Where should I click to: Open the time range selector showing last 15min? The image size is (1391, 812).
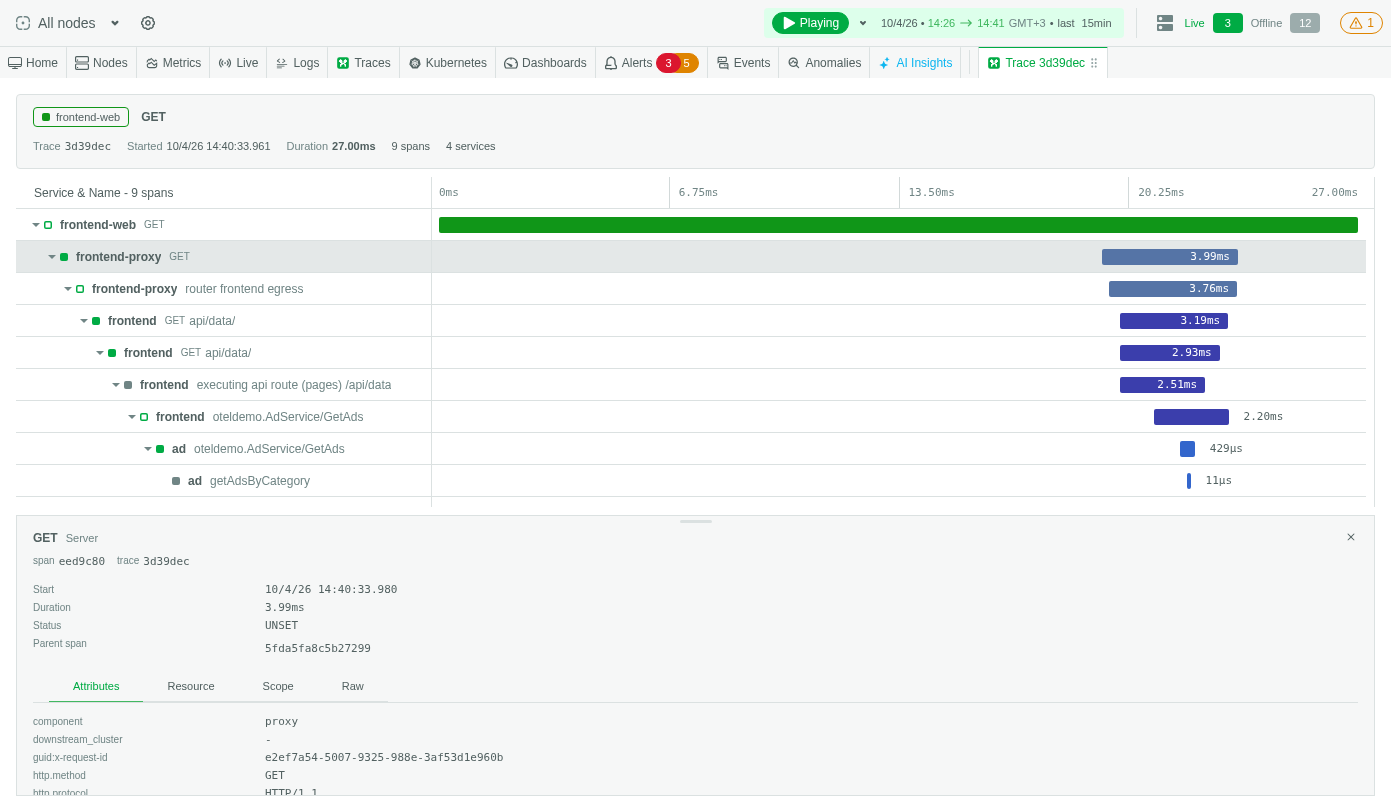tap(996, 23)
